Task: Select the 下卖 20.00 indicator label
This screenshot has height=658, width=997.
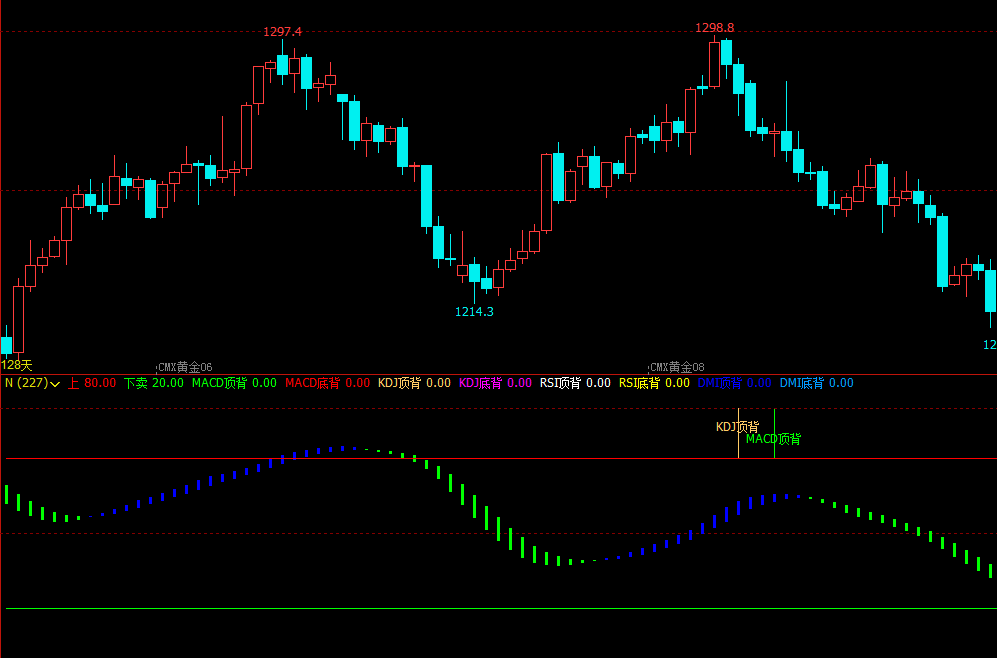Action: pyautogui.click(x=154, y=383)
